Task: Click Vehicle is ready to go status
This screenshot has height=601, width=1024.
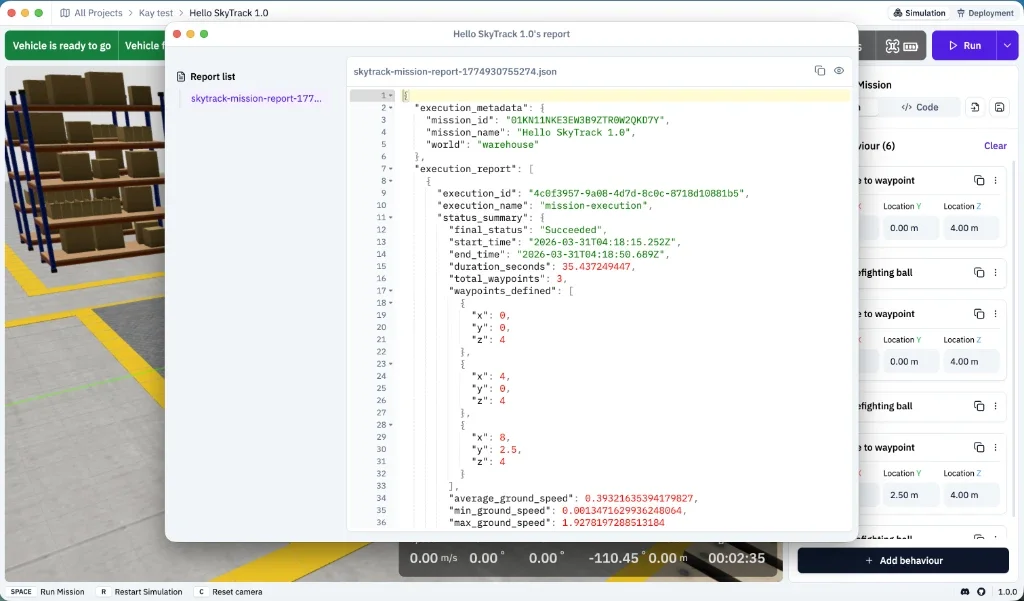Action: [61, 46]
